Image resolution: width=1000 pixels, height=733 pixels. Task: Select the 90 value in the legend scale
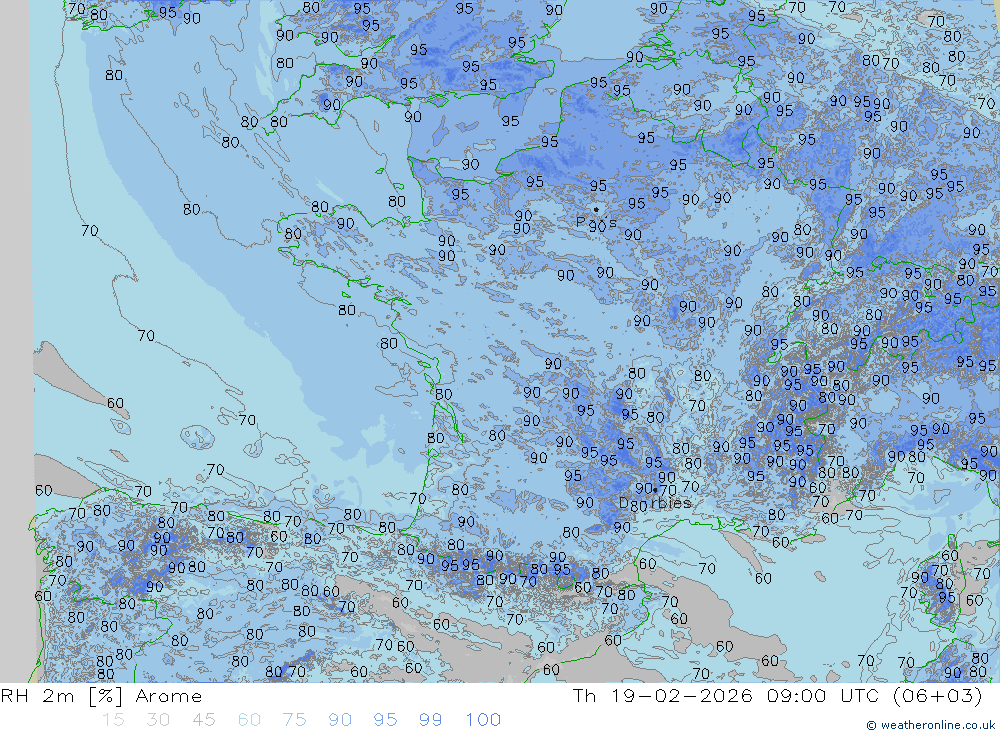click(x=340, y=720)
